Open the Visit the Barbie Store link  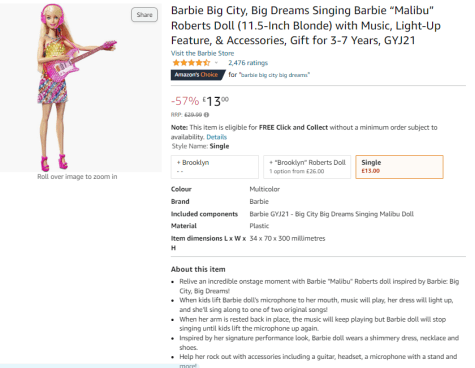tap(202, 53)
